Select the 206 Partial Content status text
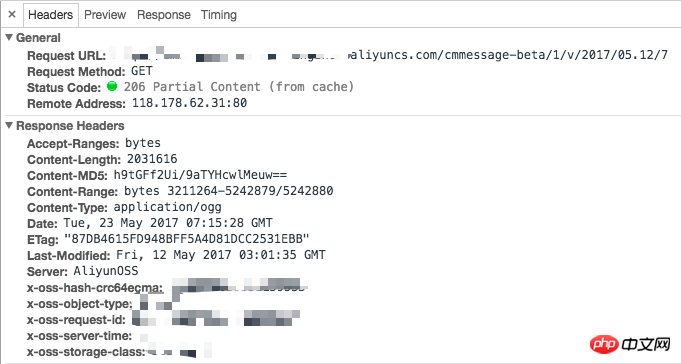 click(x=239, y=86)
